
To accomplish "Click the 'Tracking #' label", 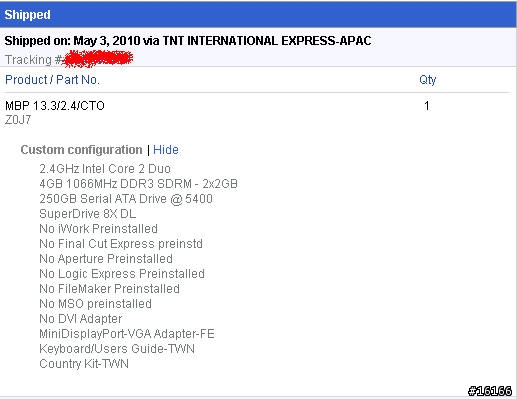I will click(x=33, y=60).
